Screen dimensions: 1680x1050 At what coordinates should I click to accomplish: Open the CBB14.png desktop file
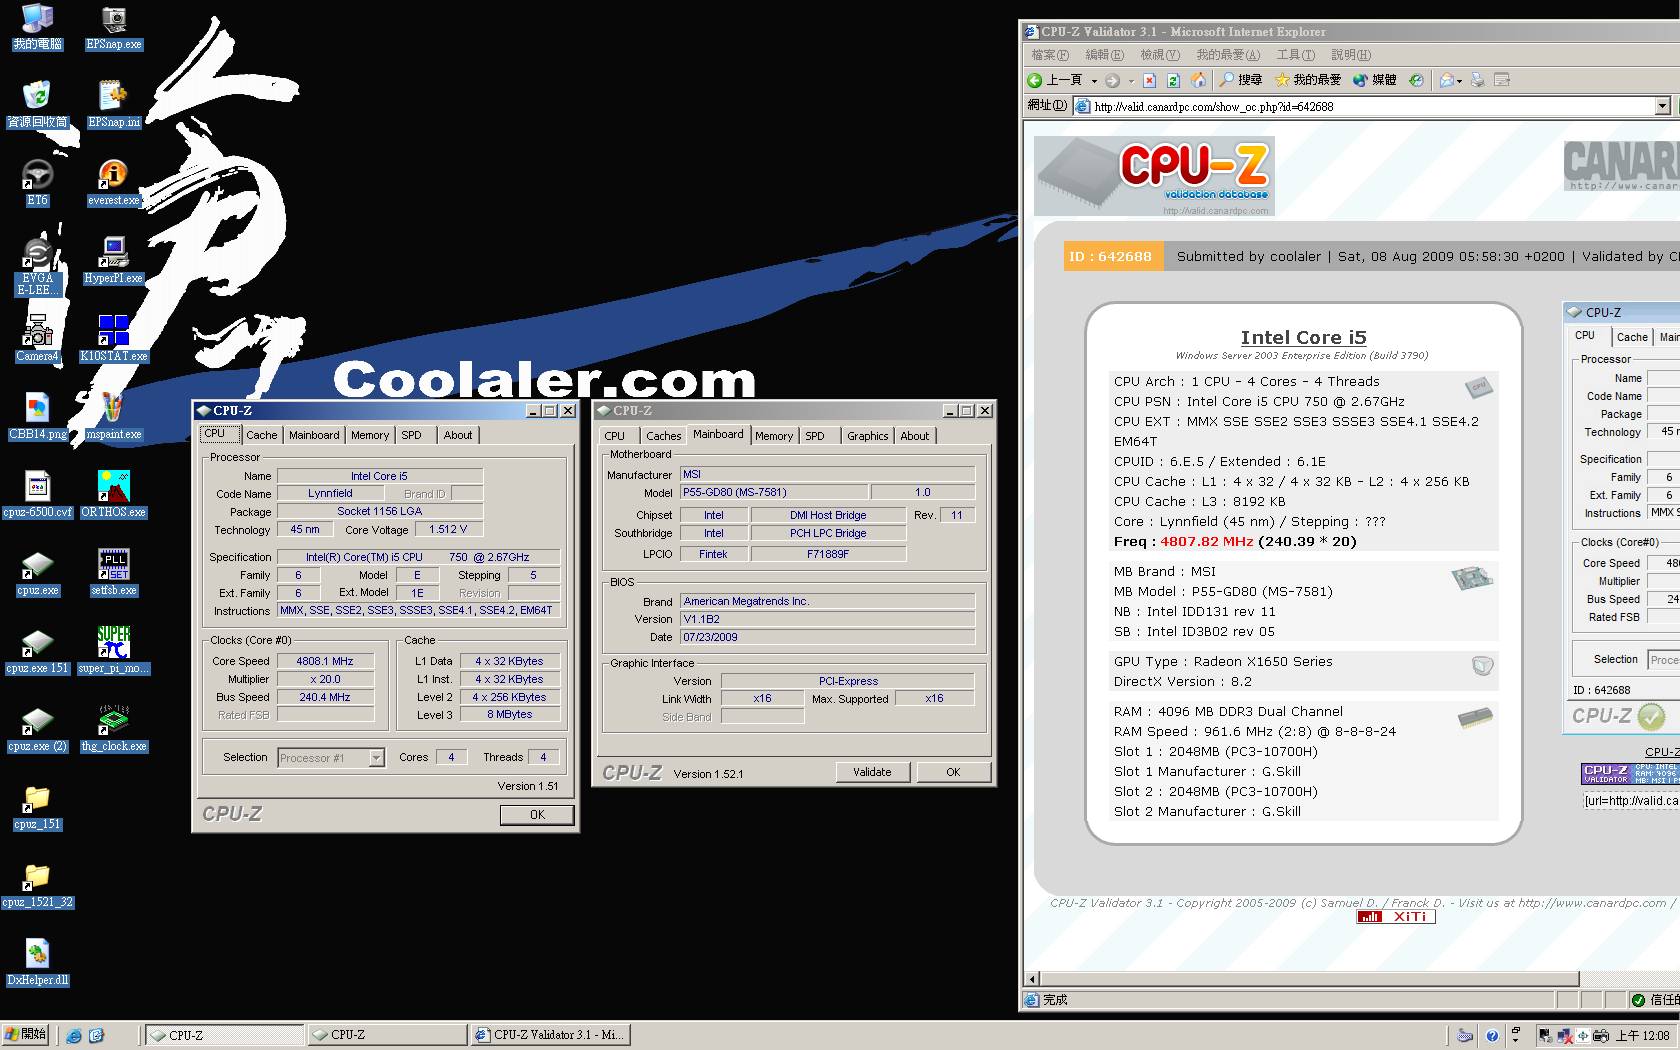(x=37, y=417)
